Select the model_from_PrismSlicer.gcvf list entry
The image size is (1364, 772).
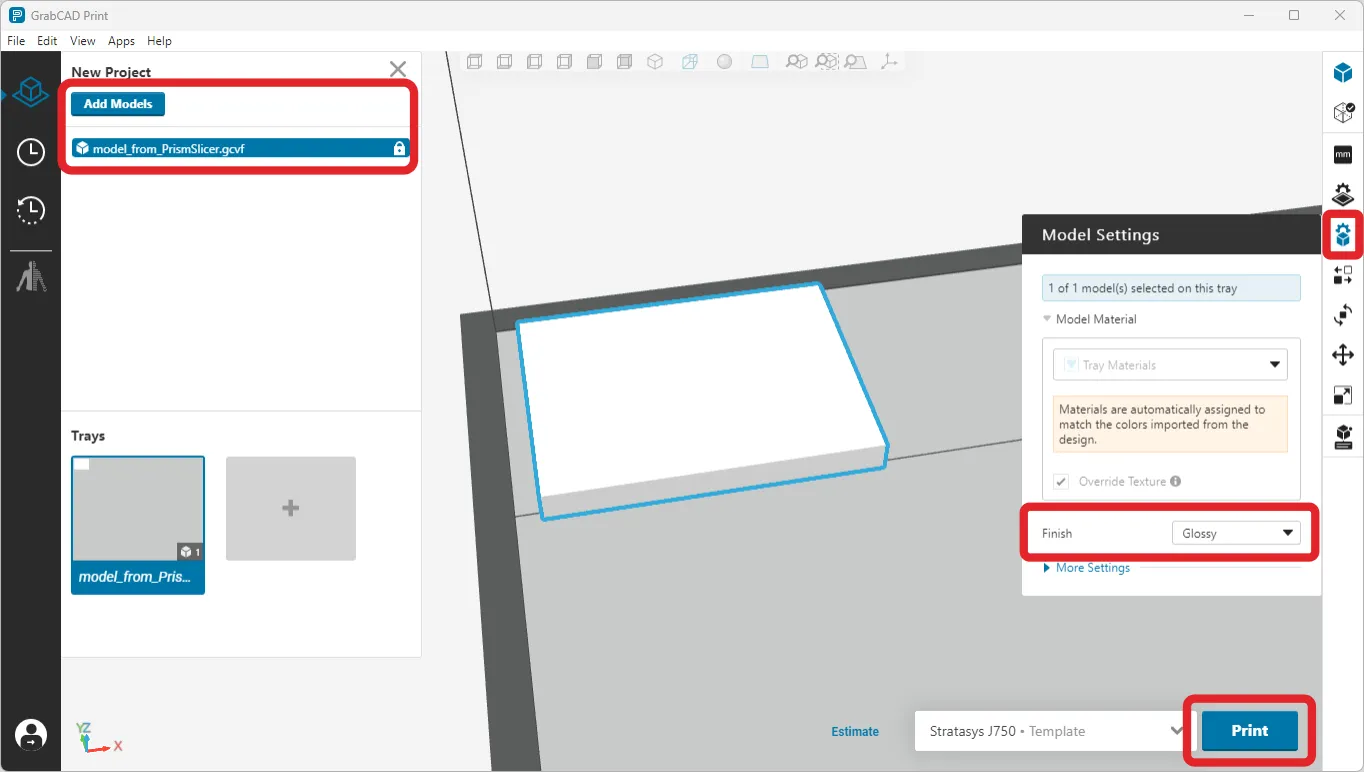click(240, 147)
